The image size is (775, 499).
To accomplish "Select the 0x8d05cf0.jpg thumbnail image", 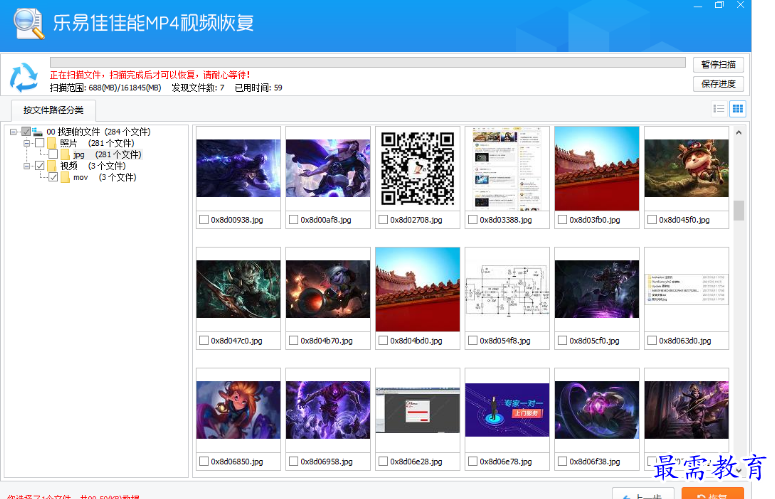I will [x=597, y=290].
